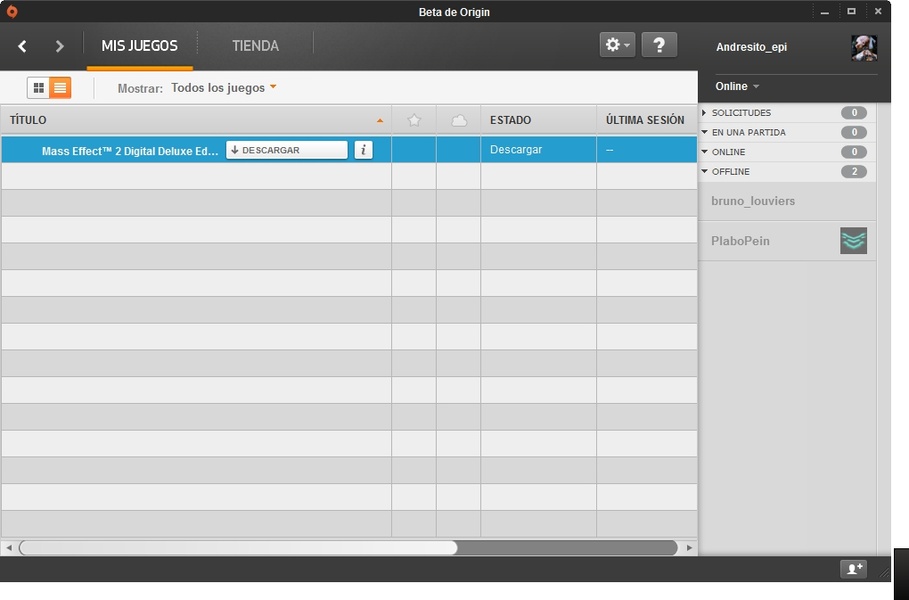Select friend bruno_louviers
909x600 pixels.
[x=753, y=201]
